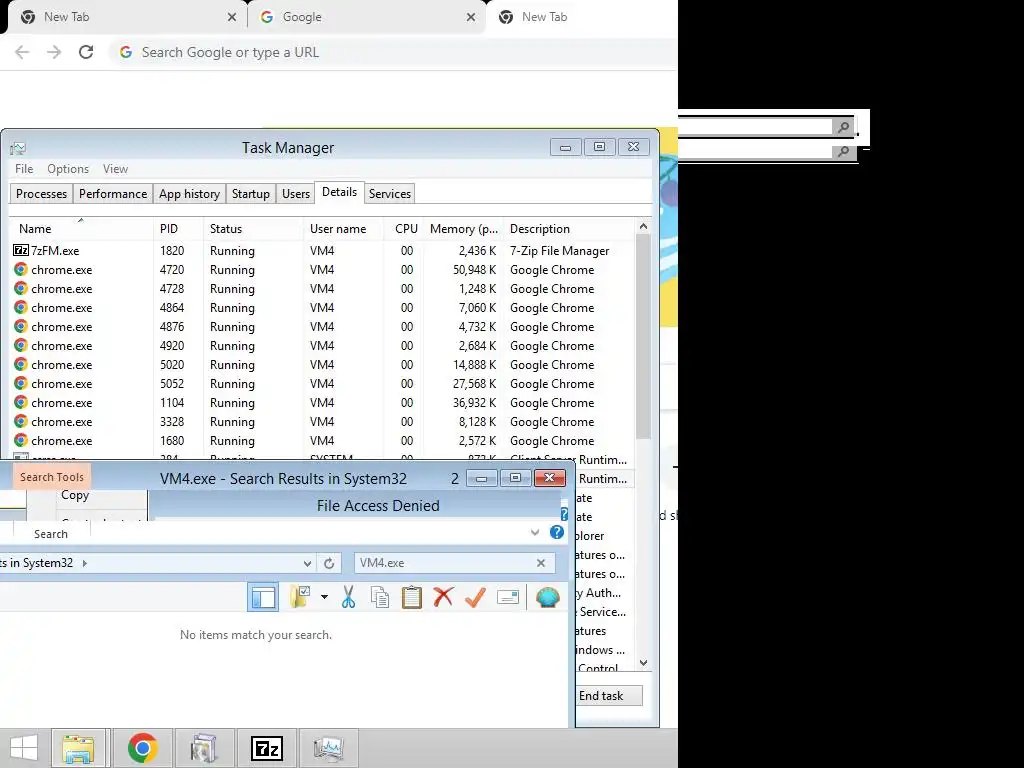Switch to the Performance tab
The image size is (1024, 768).
pyautogui.click(x=113, y=194)
